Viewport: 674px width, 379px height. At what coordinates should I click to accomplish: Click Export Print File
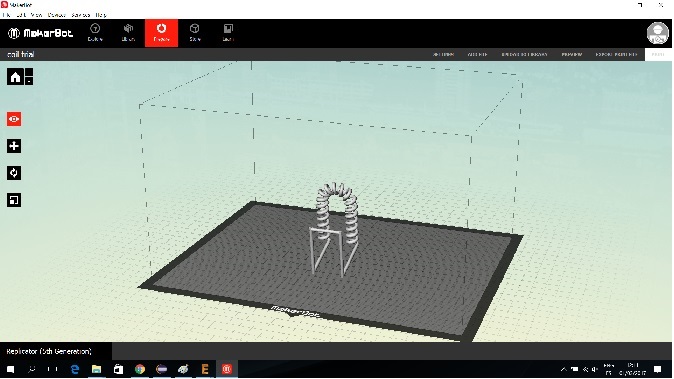(616, 55)
